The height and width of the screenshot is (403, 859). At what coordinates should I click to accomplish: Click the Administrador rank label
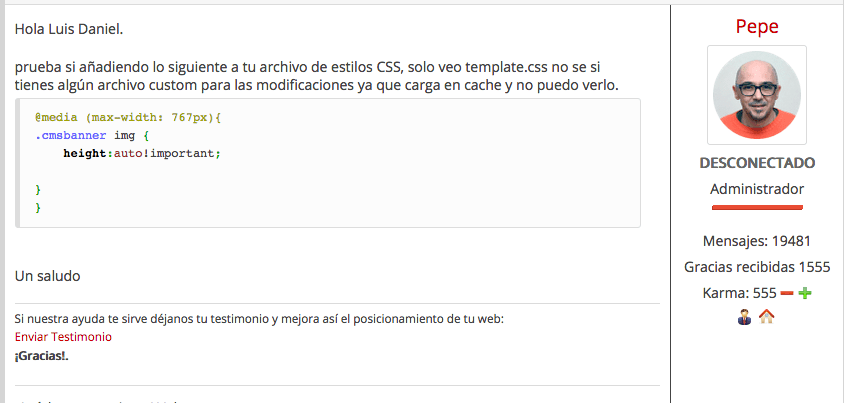click(757, 189)
